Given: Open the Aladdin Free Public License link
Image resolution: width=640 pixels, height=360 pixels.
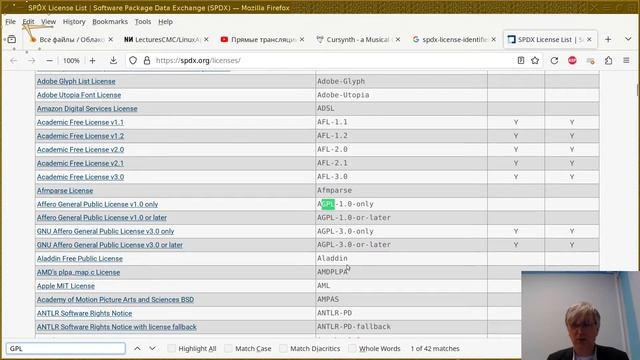Looking at the screenshot, I should click(x=80, y=258).
